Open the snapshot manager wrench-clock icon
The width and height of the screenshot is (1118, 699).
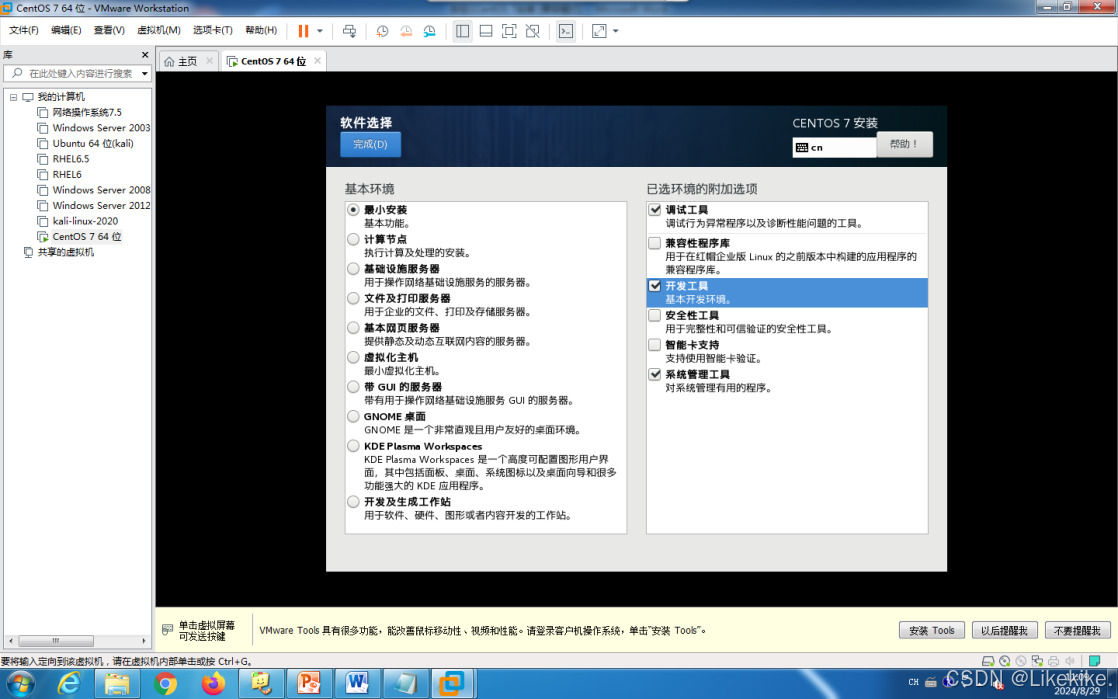[x=429, y=31]
